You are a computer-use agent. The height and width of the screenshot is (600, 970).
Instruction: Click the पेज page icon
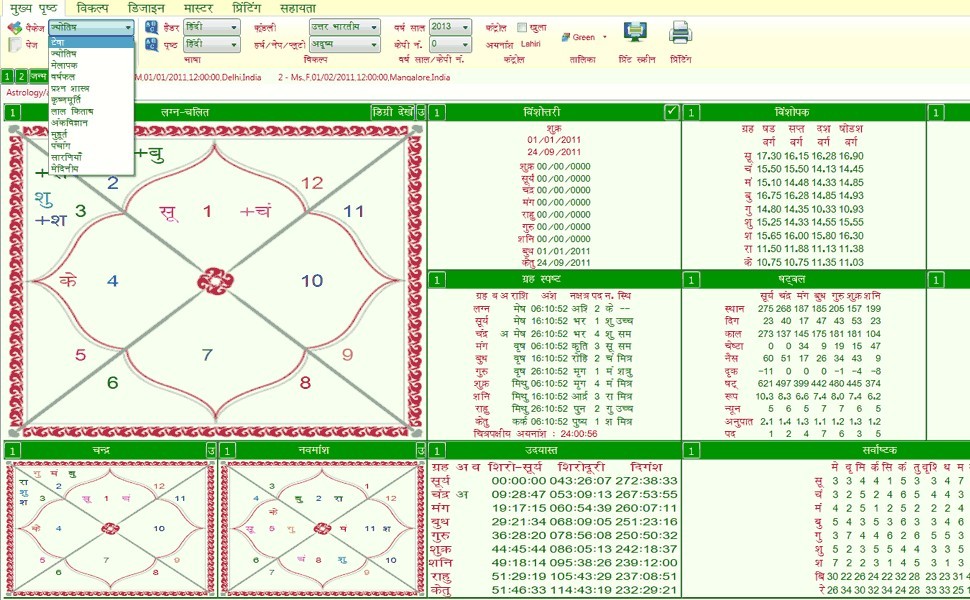(x=15, y=45)
